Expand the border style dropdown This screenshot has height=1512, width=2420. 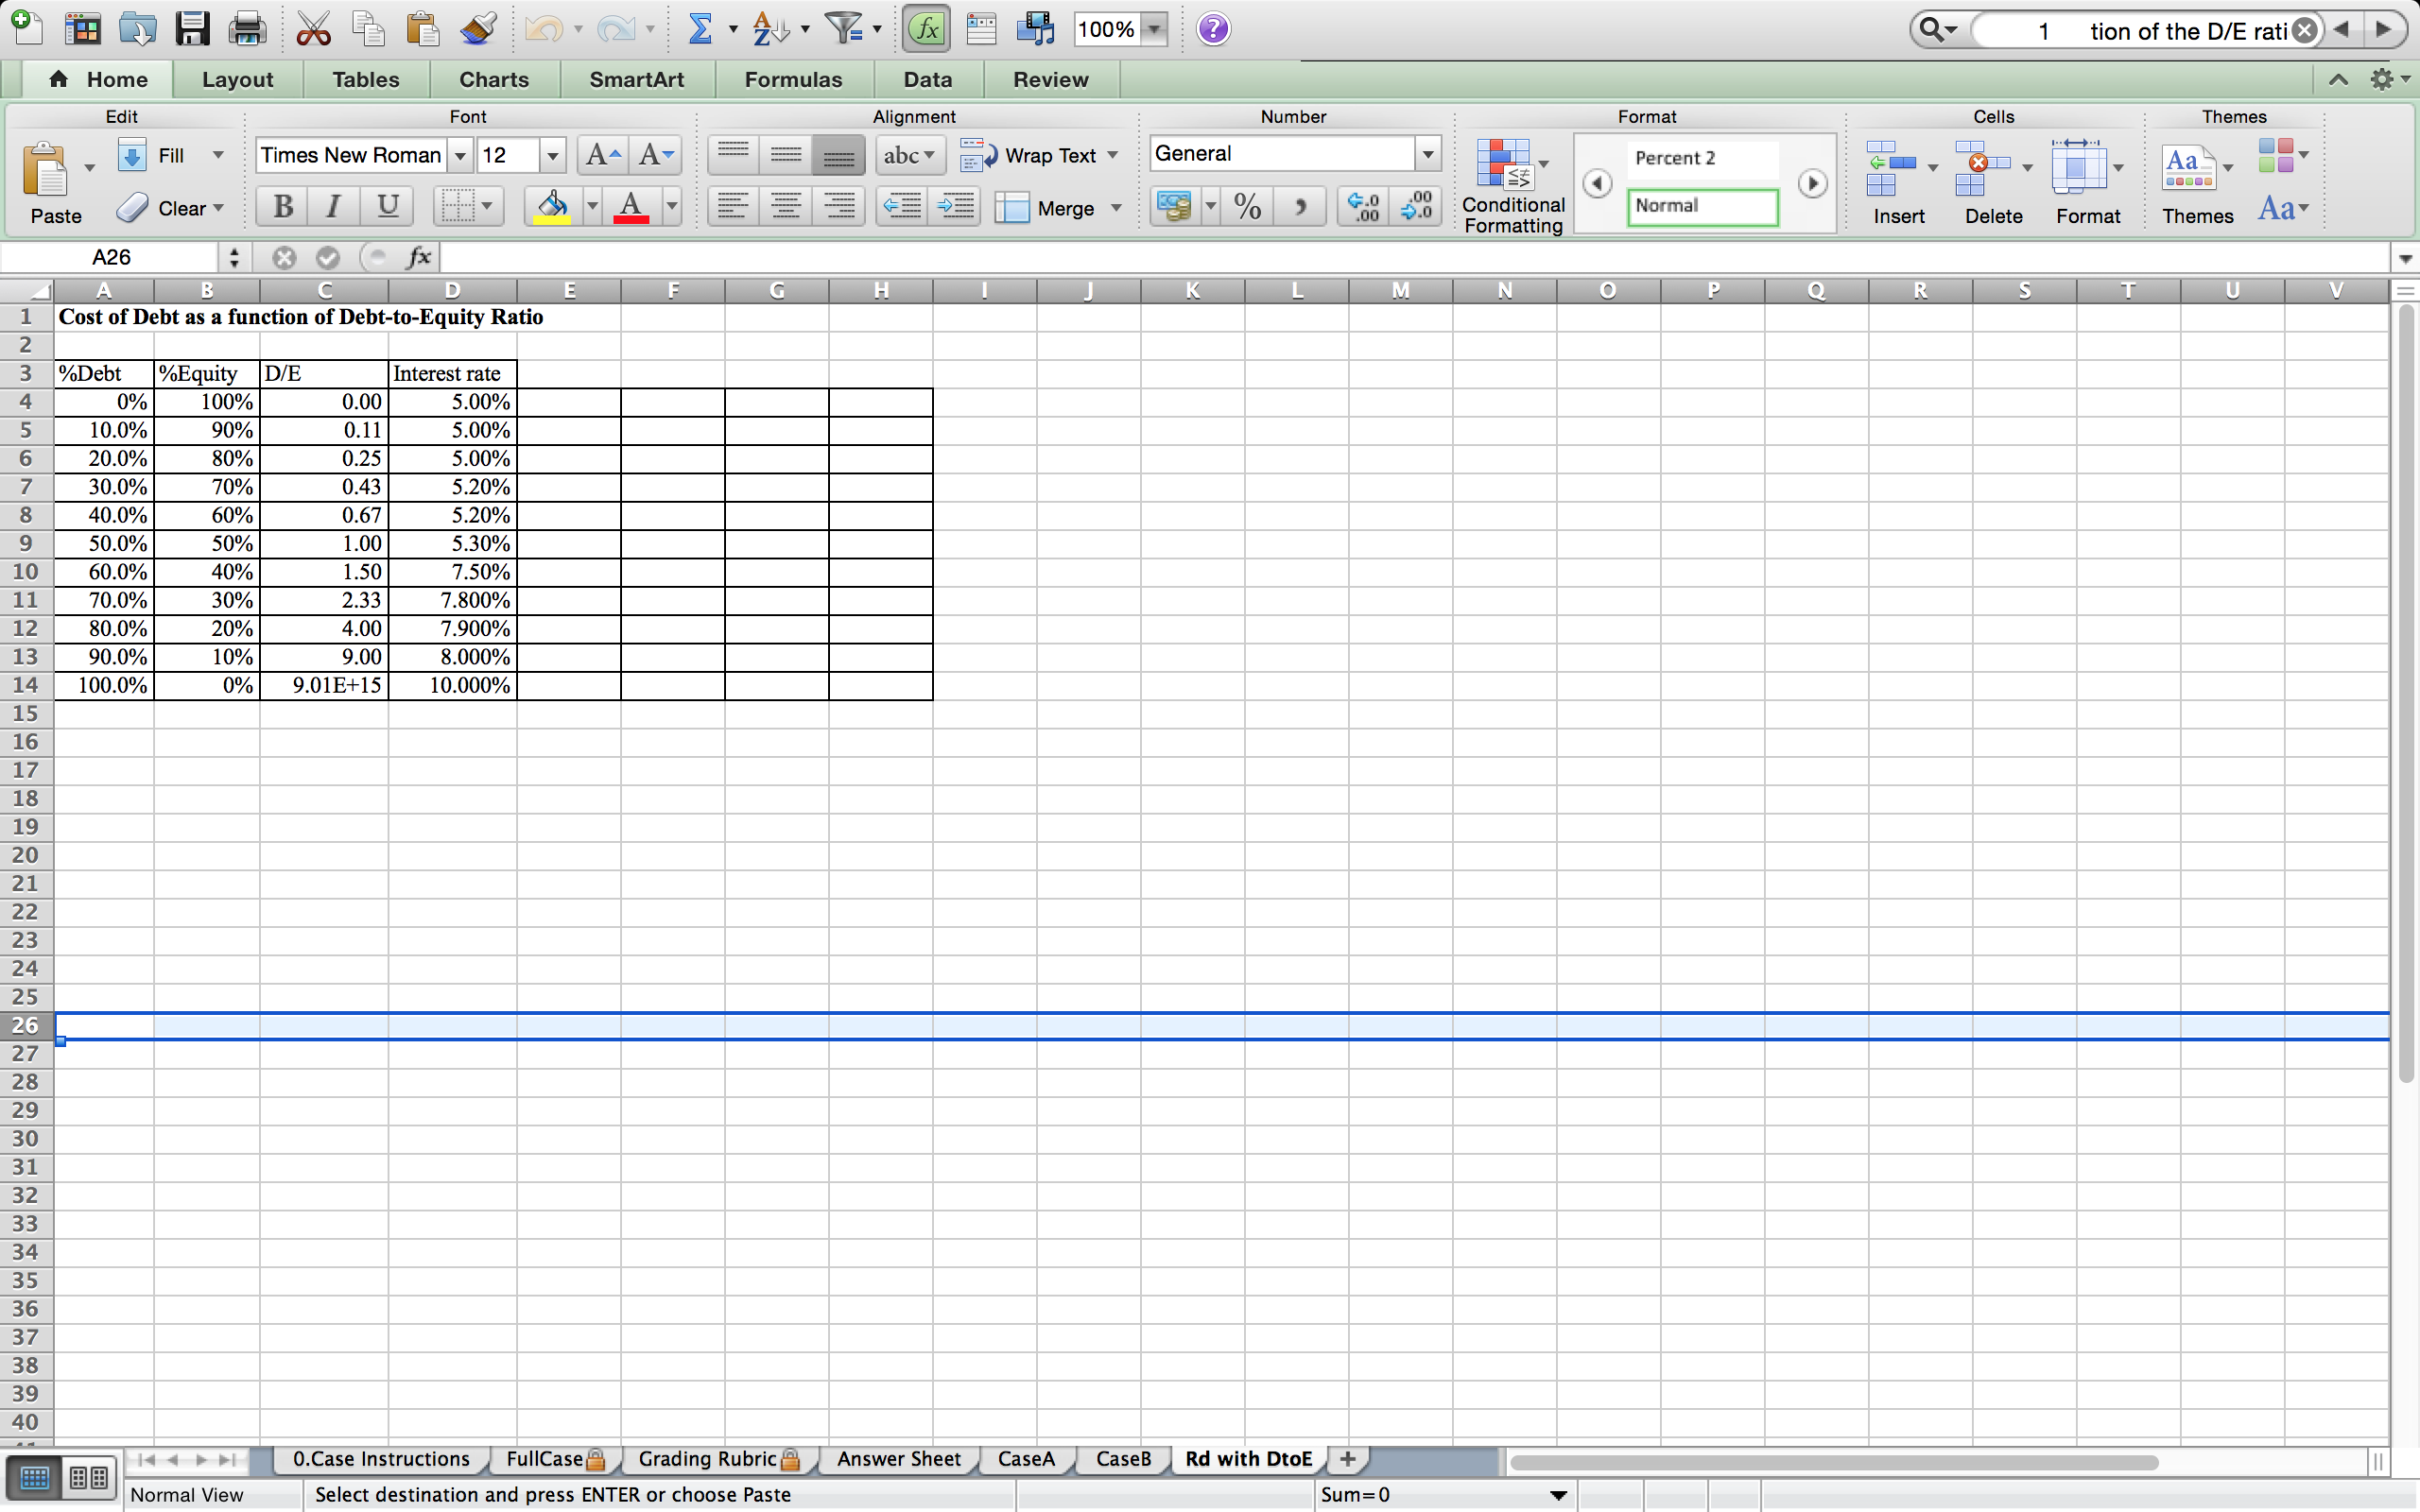(x=487, y=206)
